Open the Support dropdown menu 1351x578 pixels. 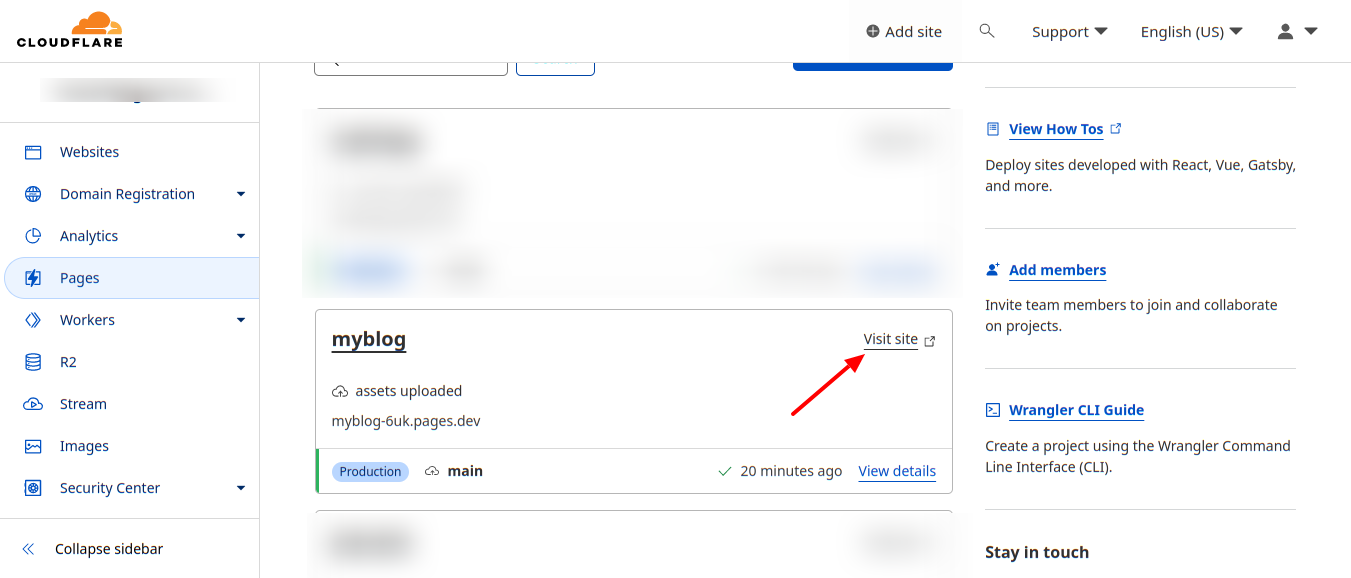(x=1069, y=31)
